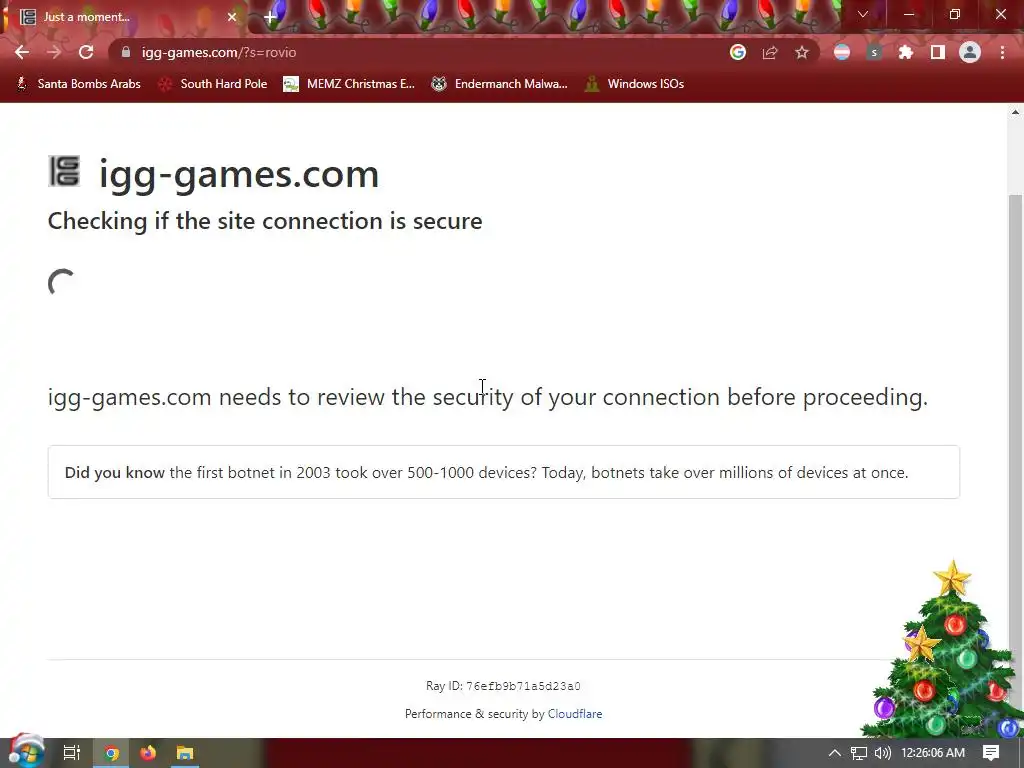
Task: Minimize the Chrome window
Action: 908,14
